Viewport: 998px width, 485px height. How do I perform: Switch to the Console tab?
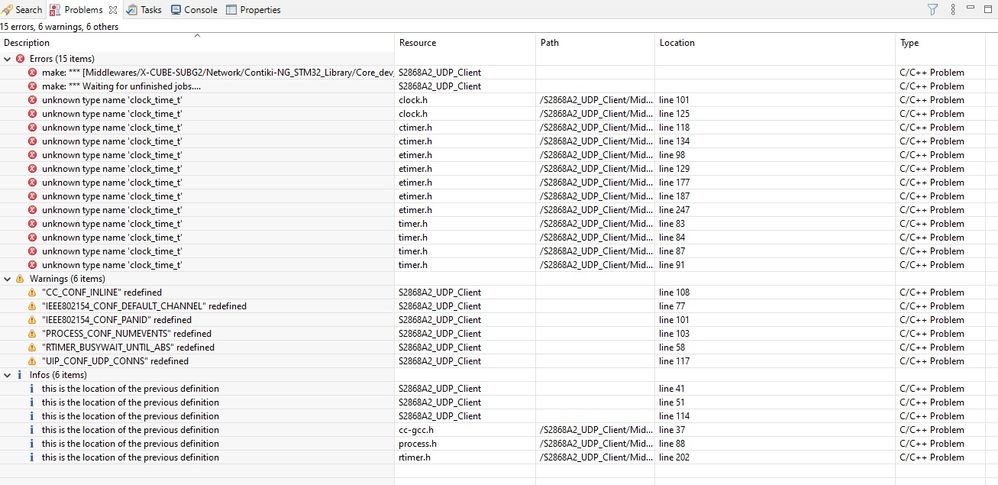[x=194, y=10]
